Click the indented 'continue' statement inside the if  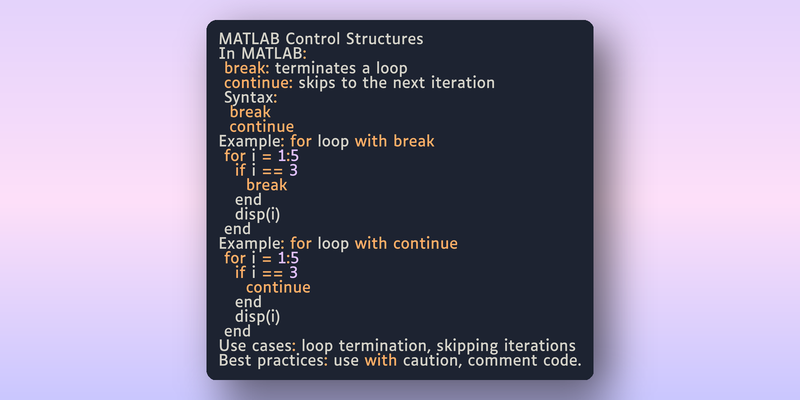(278, 287)
